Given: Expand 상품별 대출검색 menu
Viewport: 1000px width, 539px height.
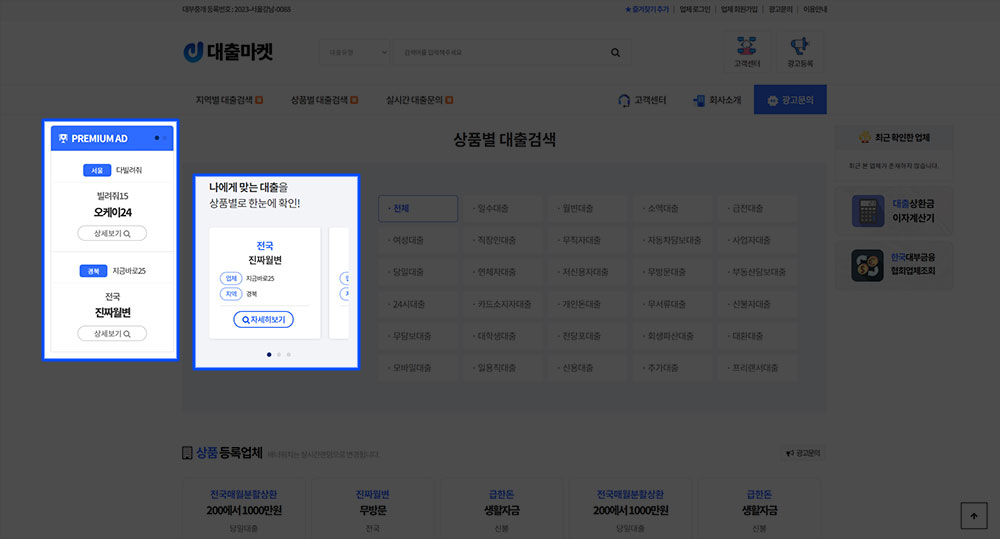Looking at the screenshot, I should pos(324,100).
